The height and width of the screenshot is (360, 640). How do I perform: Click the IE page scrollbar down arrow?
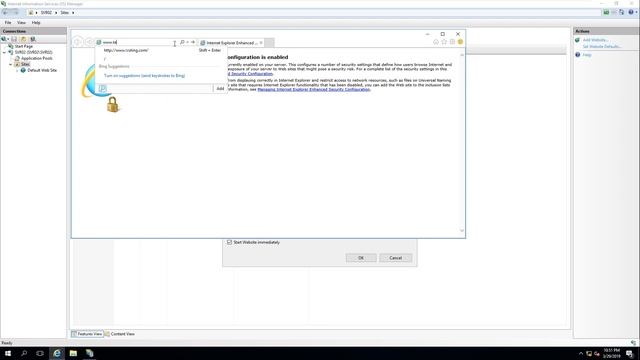point(462,231)
